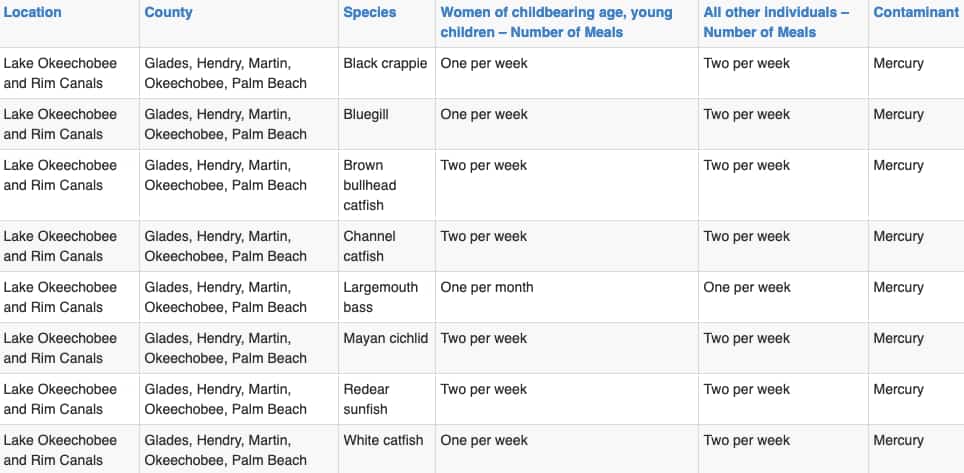Screen dimensions: 964x473
Task: Click All other individuals column header
Action: pos(776,22)
